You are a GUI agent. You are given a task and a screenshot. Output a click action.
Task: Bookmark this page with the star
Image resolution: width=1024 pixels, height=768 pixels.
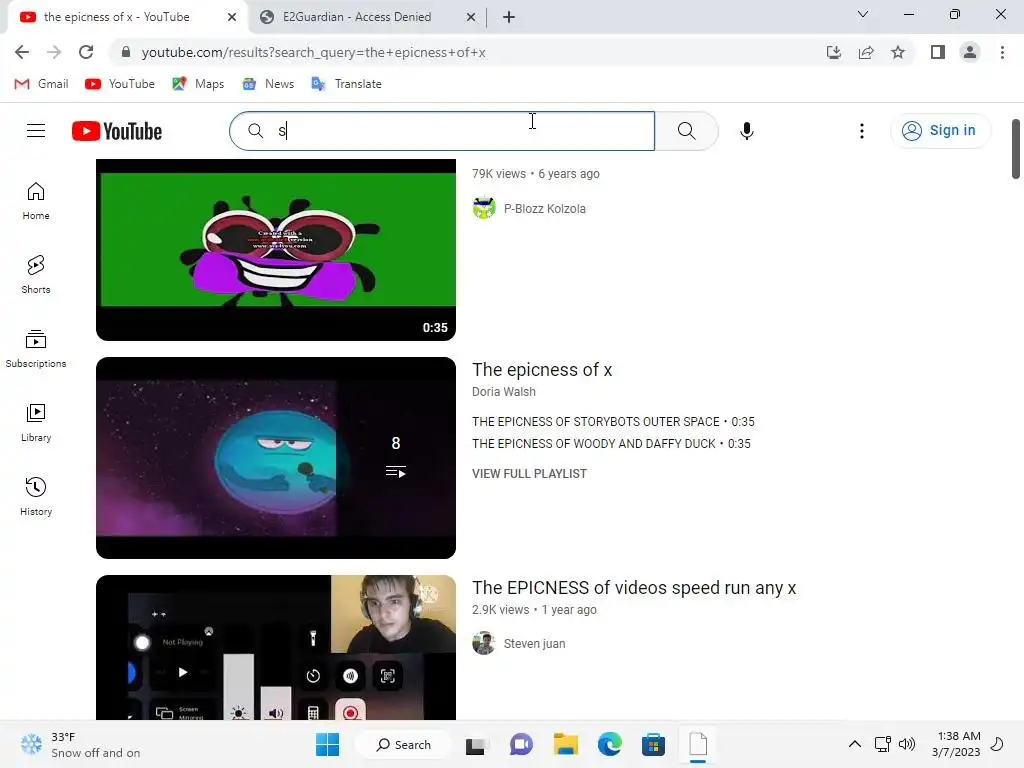[898, 52]
